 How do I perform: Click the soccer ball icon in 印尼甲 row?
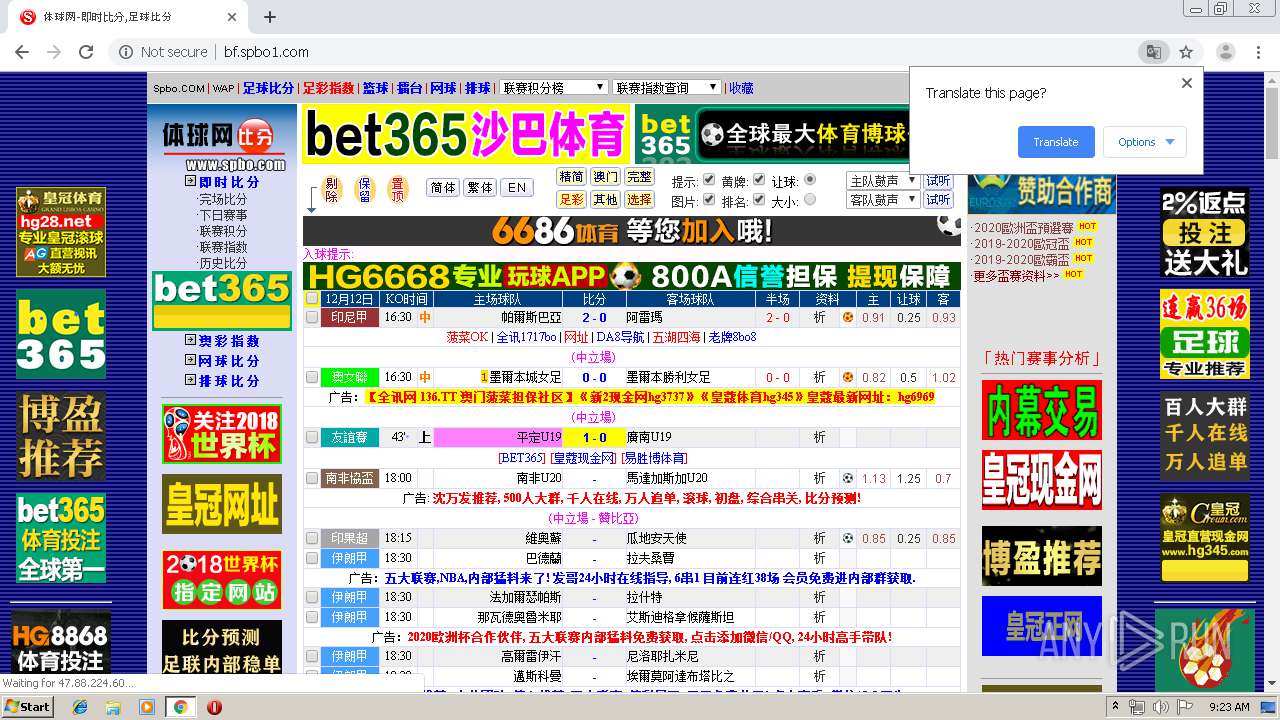point(847,318)
